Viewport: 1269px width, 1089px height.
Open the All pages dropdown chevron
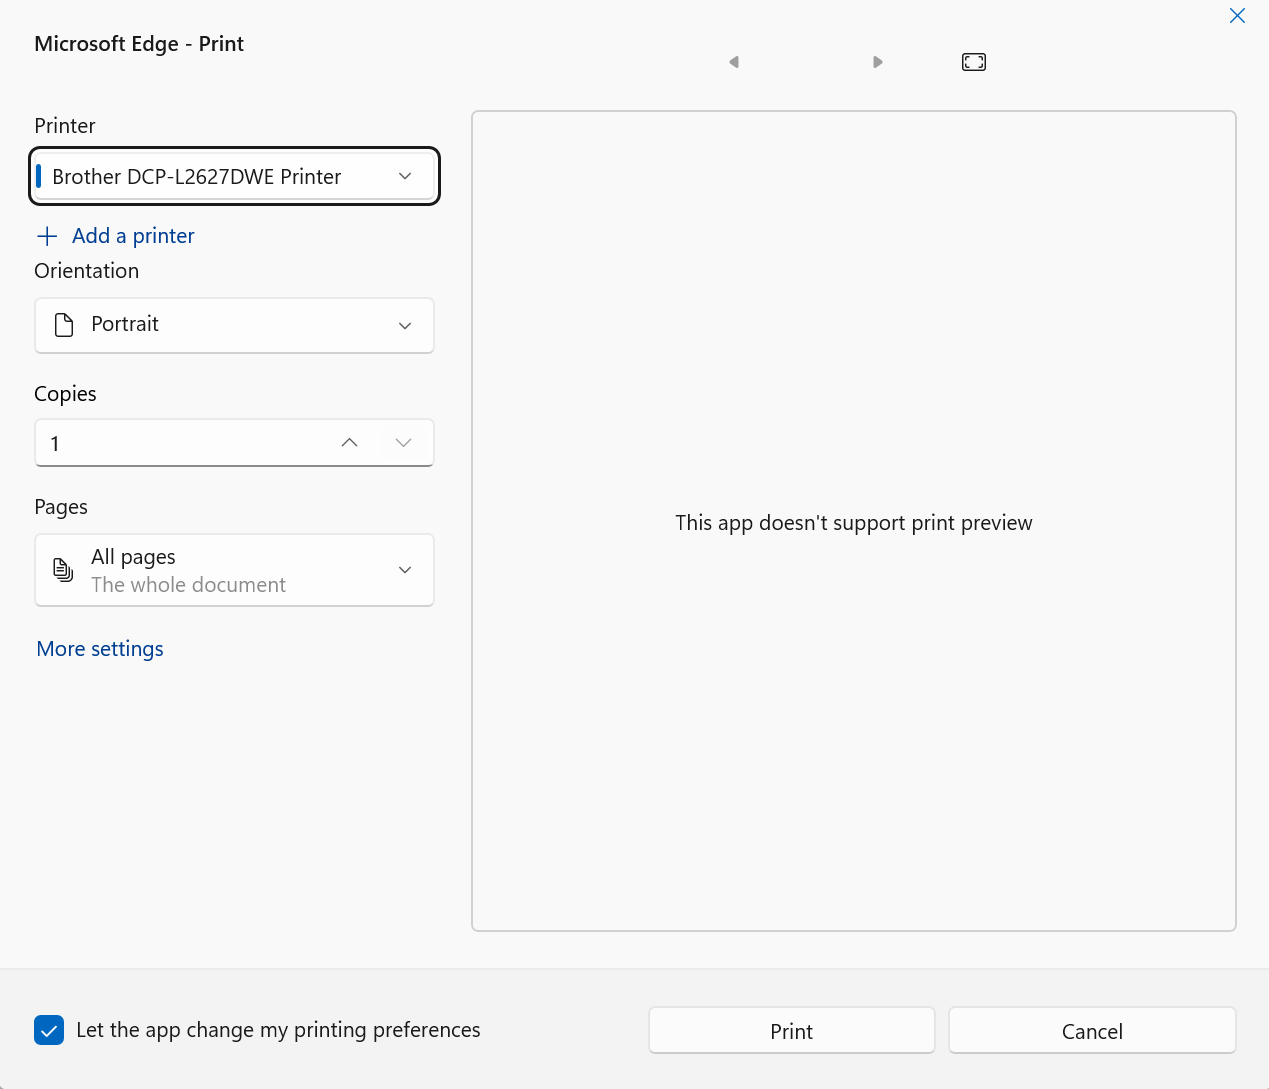[x=405, y=570]
